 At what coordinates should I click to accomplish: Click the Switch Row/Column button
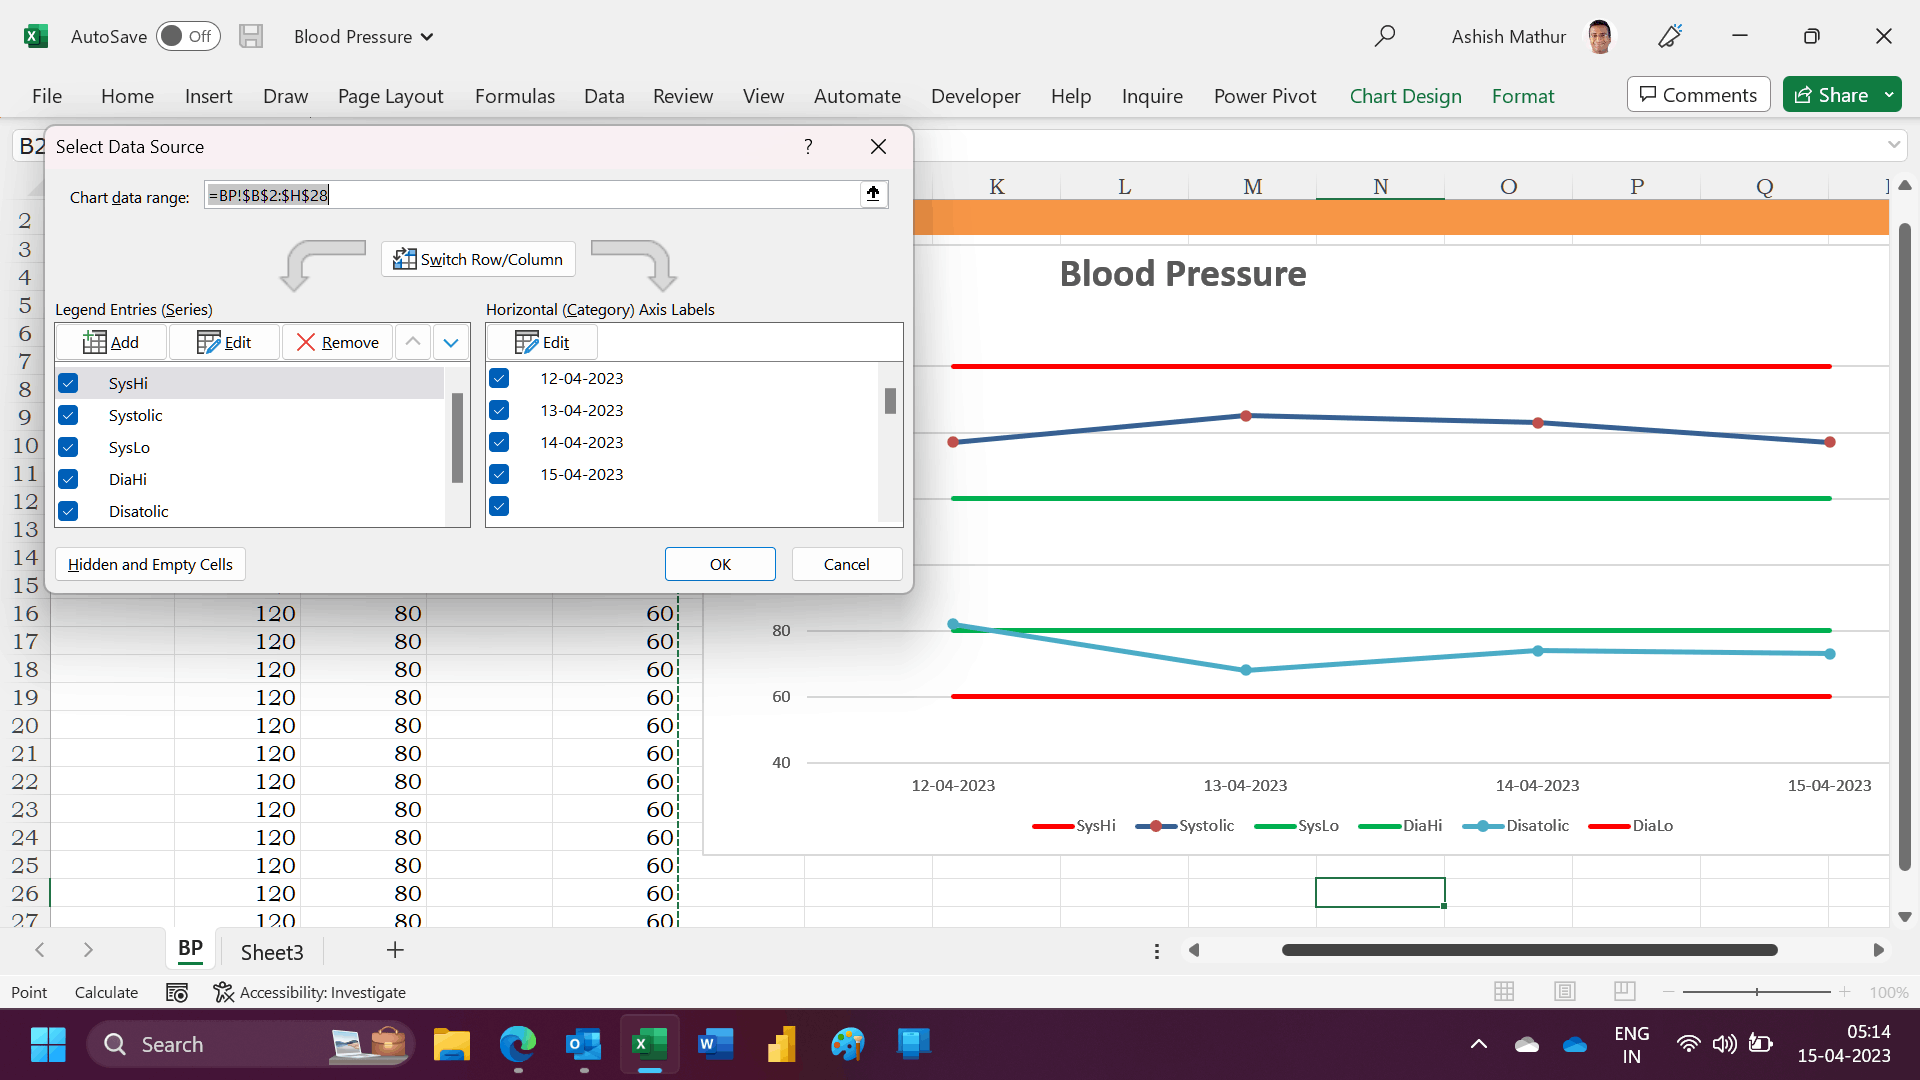478,259
